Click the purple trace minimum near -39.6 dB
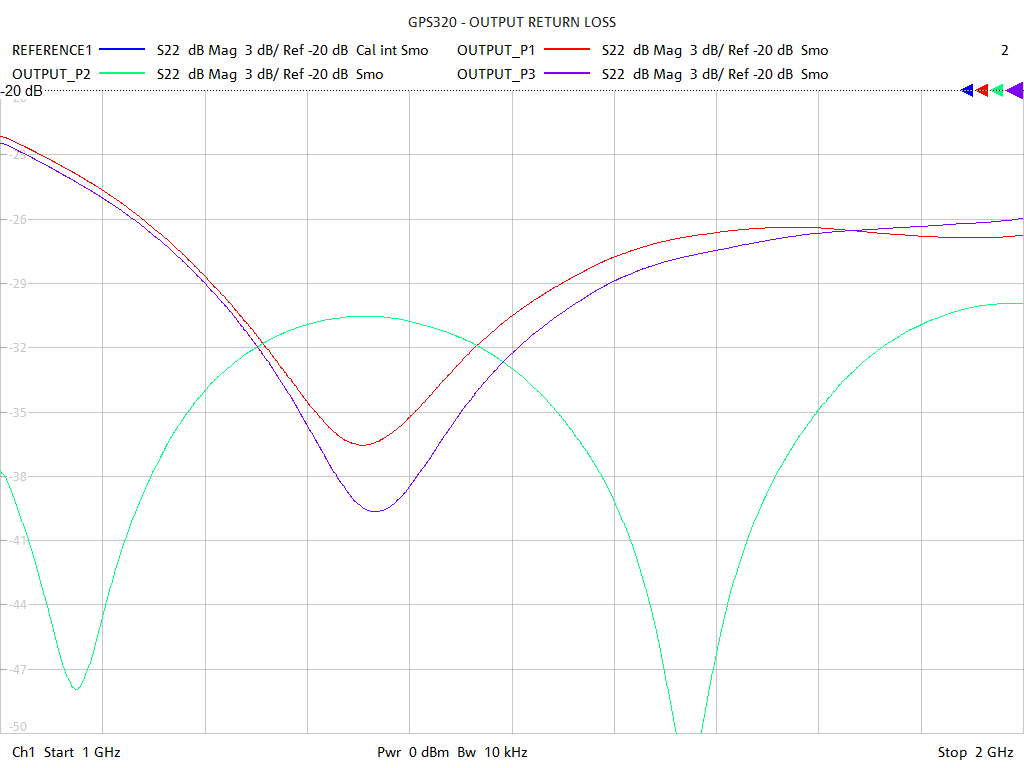The width and height of the screenshot is (1024, 768). [x=376, y=511]
